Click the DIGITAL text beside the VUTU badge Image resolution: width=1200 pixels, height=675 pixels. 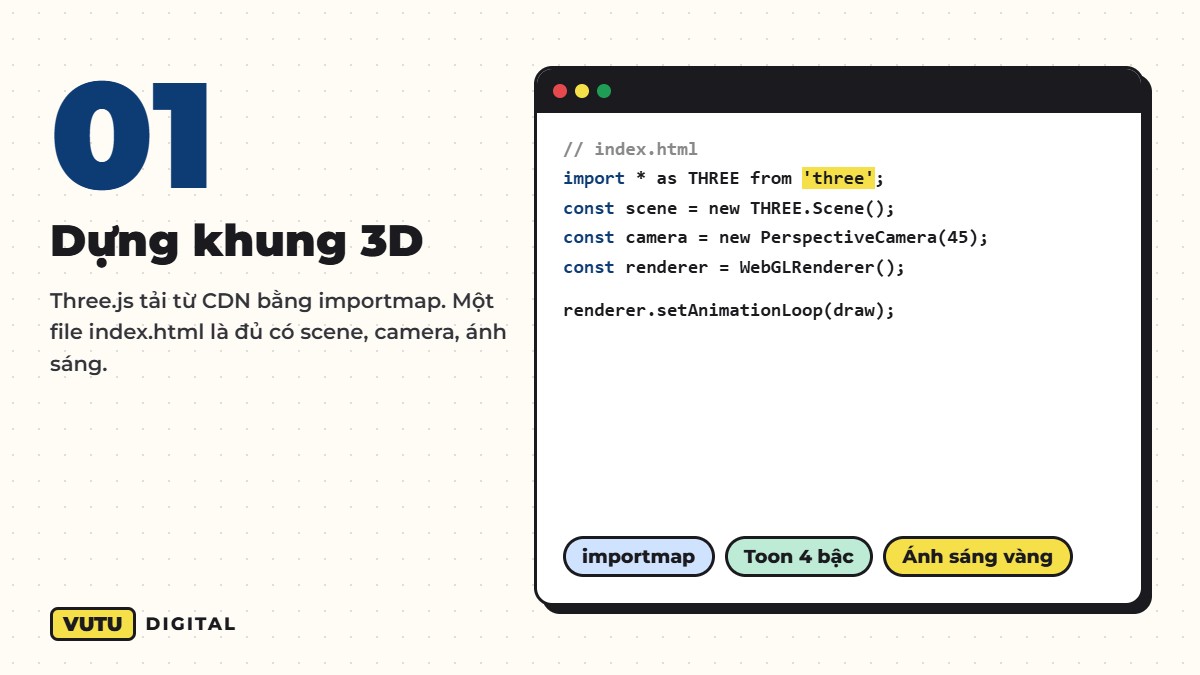coord(191,624)
